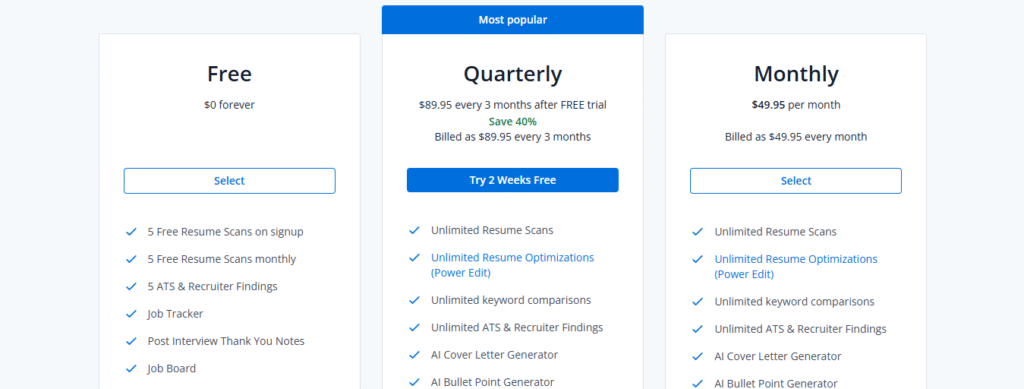Click the Most popular banner
Viewport: 1024px width, 389px height.
pos(513,20)
